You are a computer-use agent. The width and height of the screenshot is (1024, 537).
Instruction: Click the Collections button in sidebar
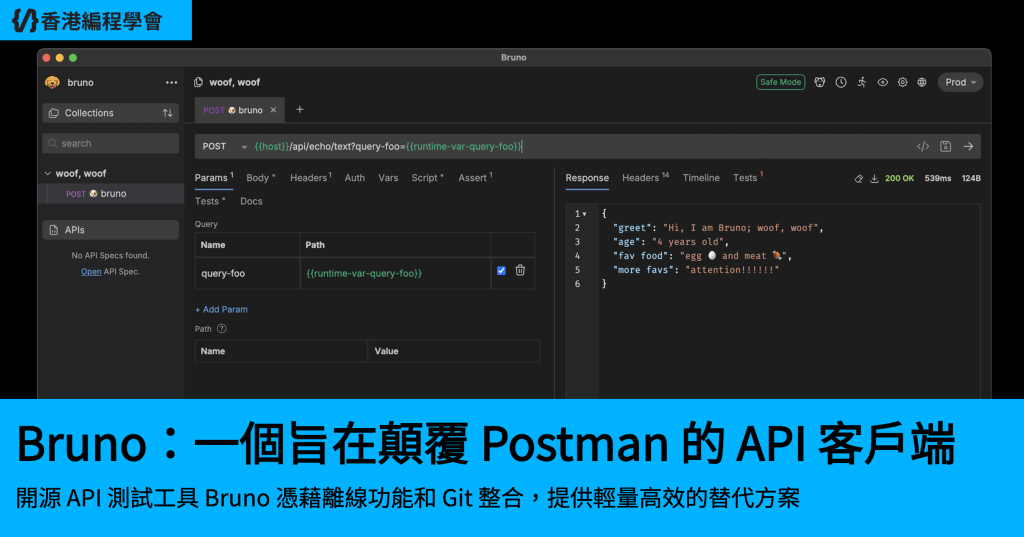click(x=110, y=113)
